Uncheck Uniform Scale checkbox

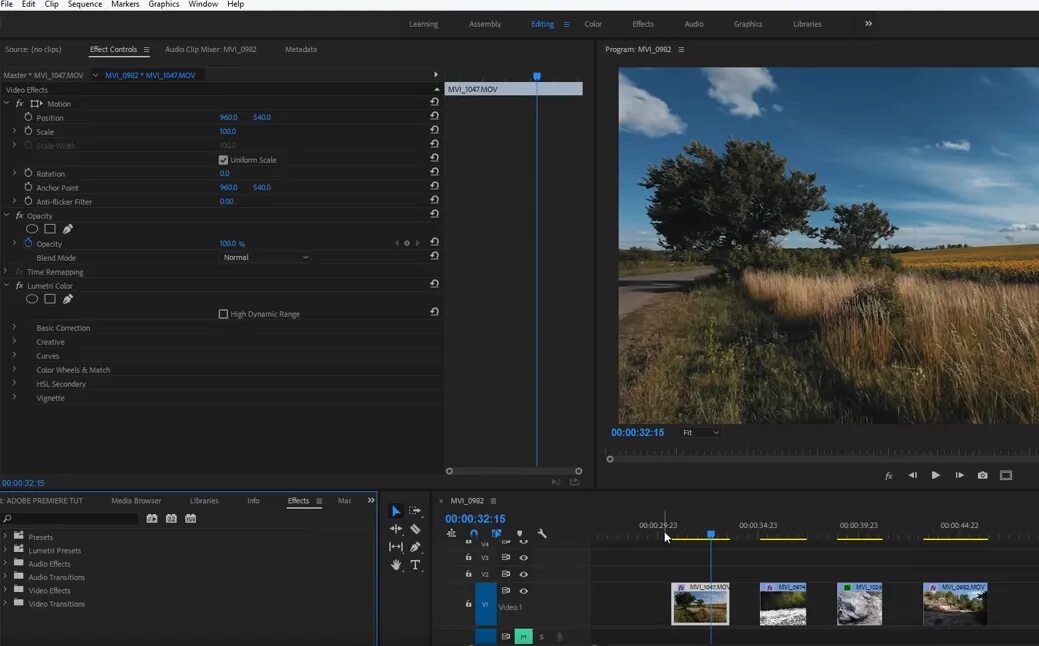tap(223, 160)
